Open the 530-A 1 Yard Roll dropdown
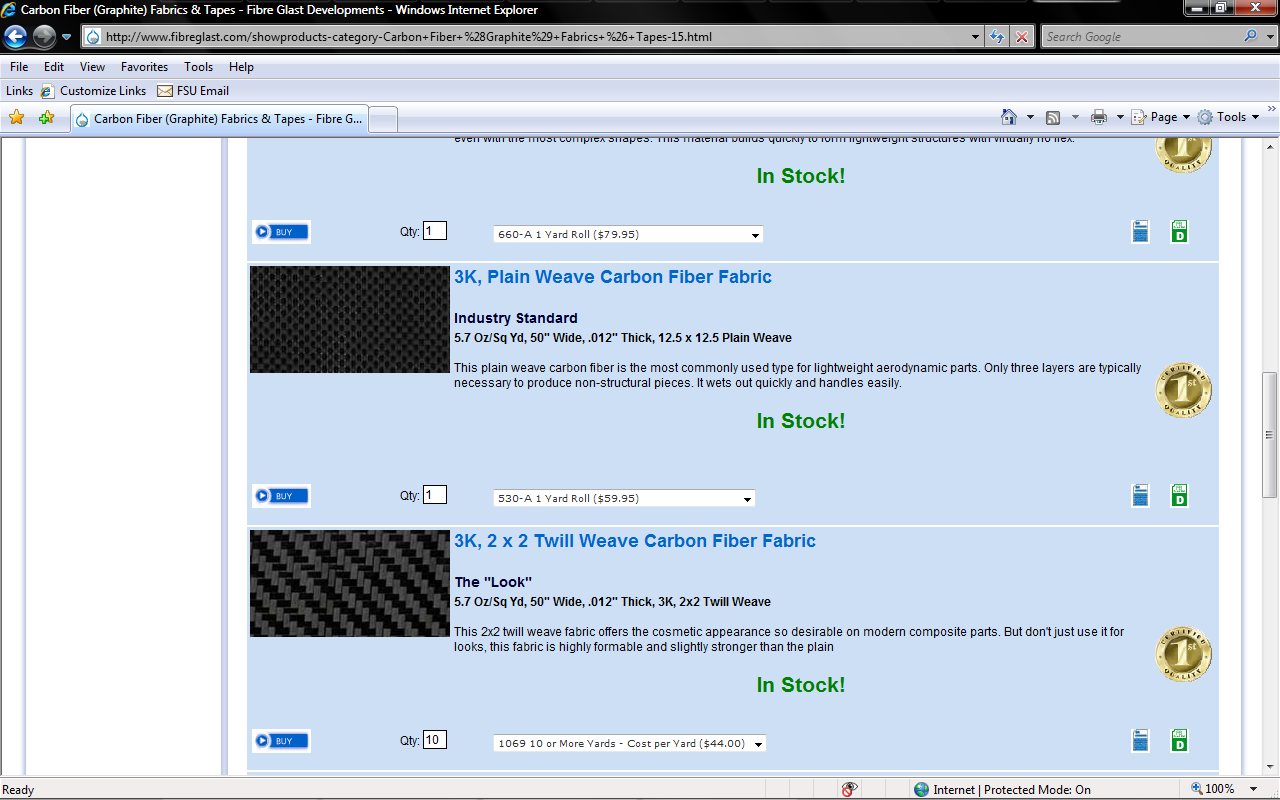 coord(624,498)
